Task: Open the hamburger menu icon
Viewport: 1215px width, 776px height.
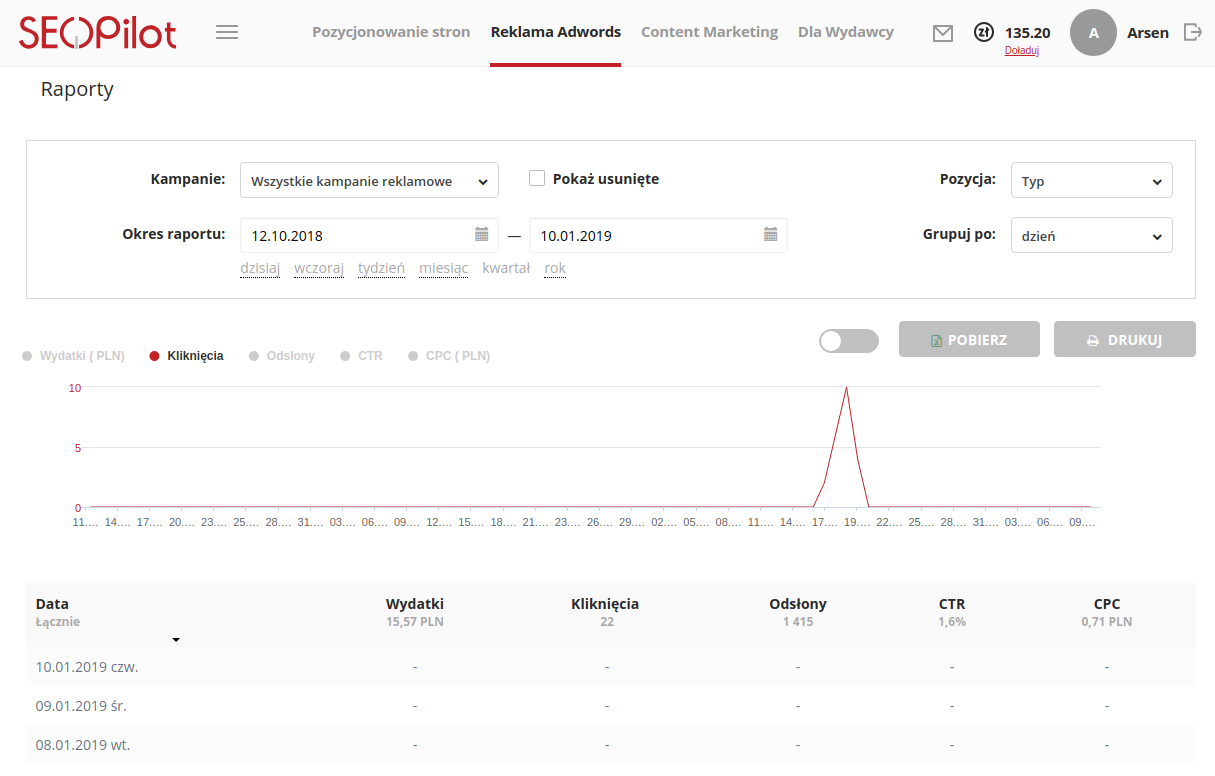Action: [x=227, y=32]
